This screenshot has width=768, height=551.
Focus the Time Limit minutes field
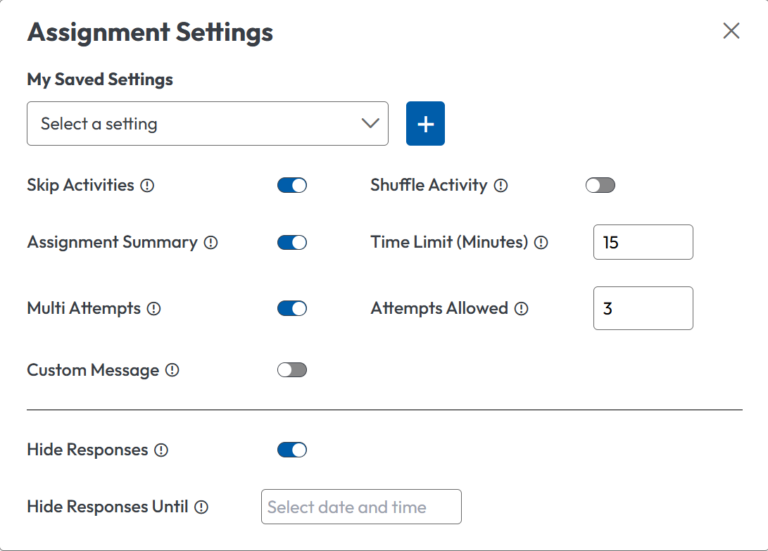coord(643,242)
